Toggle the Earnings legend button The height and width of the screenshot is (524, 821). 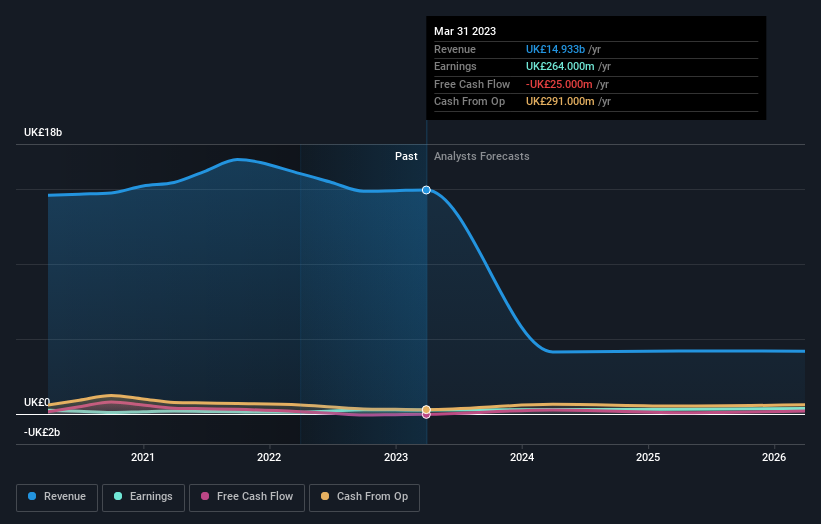coord(143,497)
